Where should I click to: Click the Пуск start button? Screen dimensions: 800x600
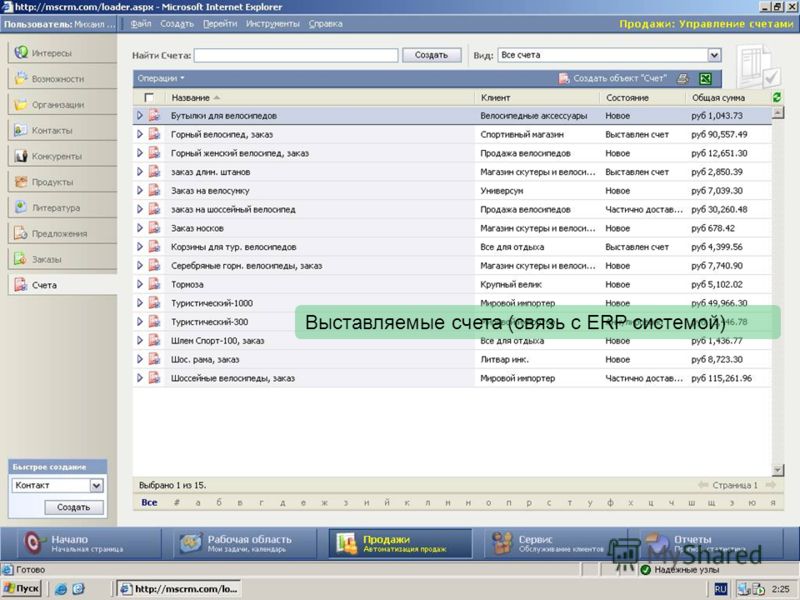(21, 589)
